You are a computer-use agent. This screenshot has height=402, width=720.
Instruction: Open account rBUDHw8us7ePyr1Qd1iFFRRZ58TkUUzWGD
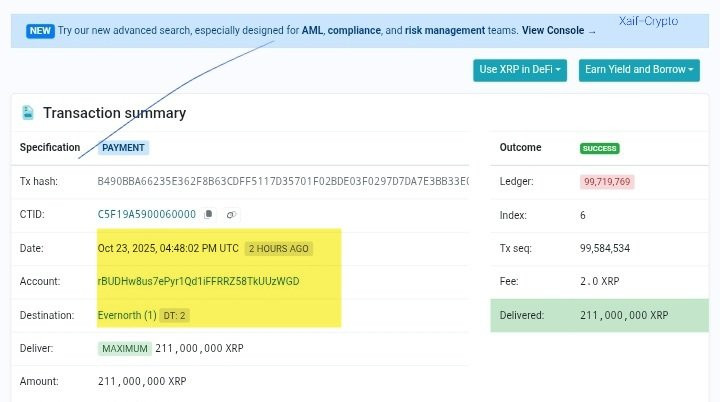pyautogui.click(x=198, y=281)
